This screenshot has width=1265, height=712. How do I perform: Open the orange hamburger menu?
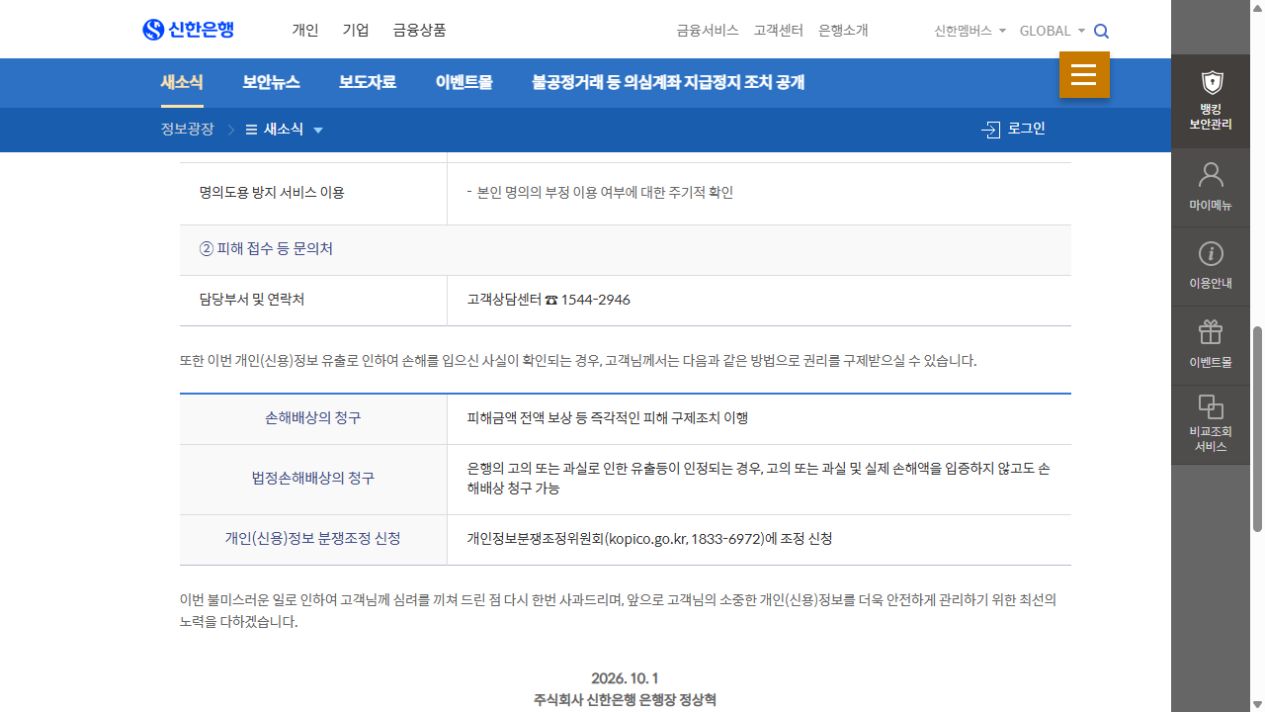tap(1084, 75)
